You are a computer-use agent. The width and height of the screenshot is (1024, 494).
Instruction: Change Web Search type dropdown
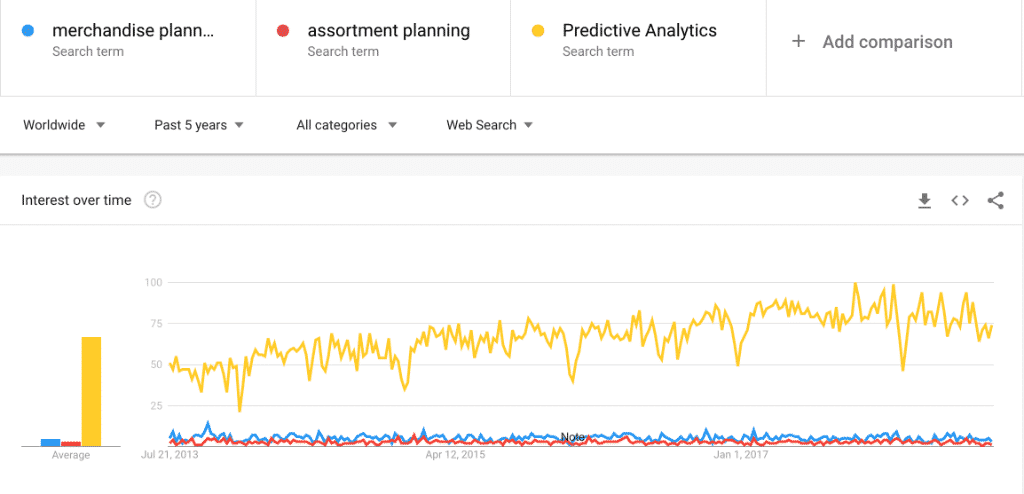(489, 125)
